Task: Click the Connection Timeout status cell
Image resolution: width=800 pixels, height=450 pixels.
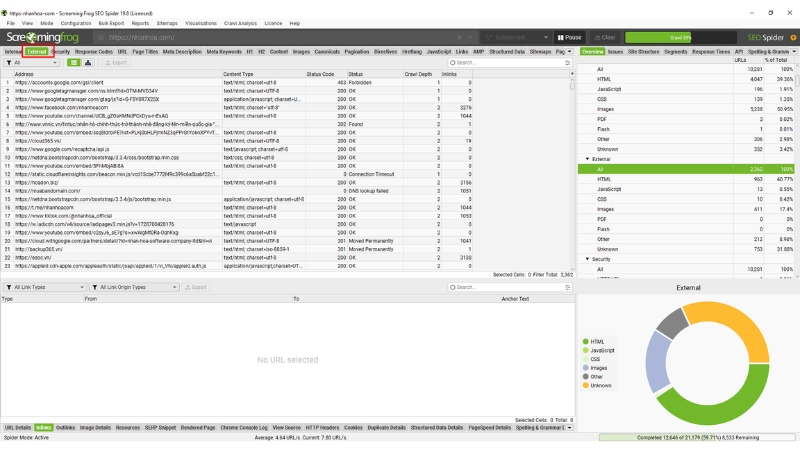Action: pos(375,174)
